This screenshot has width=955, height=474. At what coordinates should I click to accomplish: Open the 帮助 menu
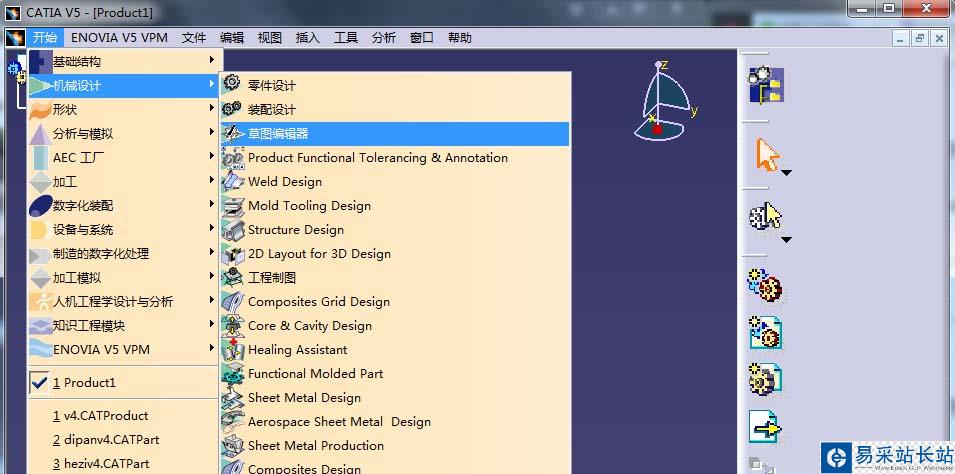459,38
